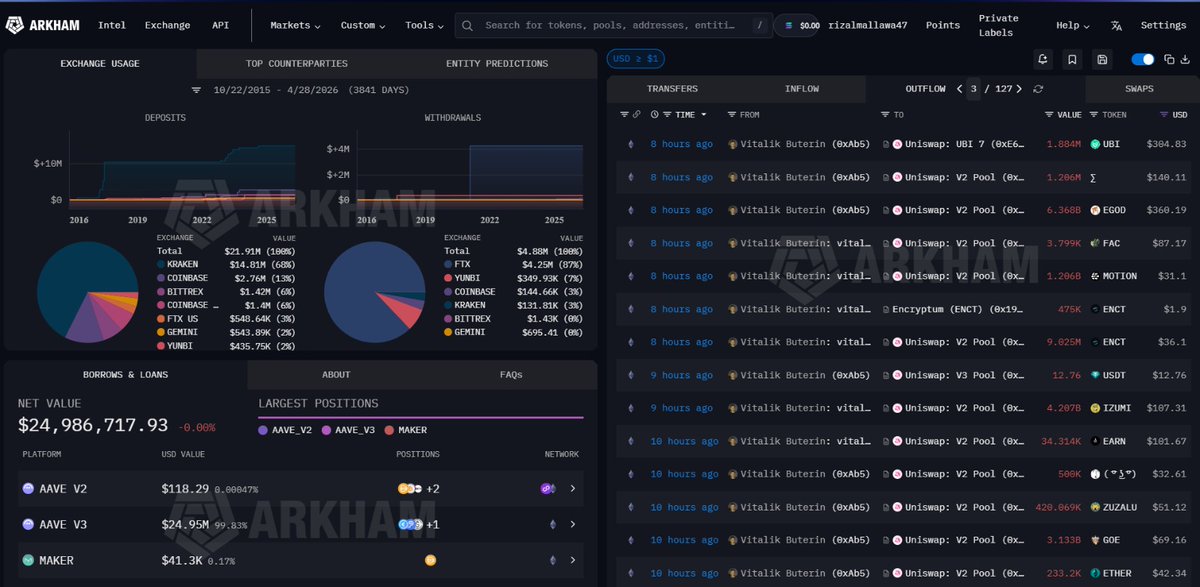
Task: Click the USD ≥ $1 filter chip
Action: point(636,60)
